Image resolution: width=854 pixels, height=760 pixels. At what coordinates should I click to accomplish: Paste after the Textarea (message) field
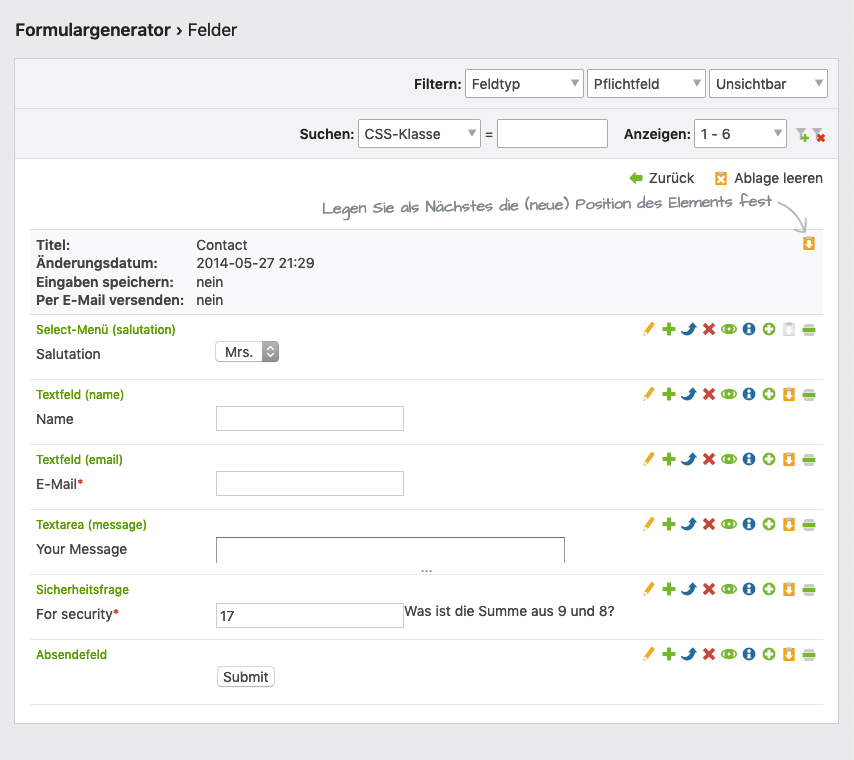click(789, 524)
